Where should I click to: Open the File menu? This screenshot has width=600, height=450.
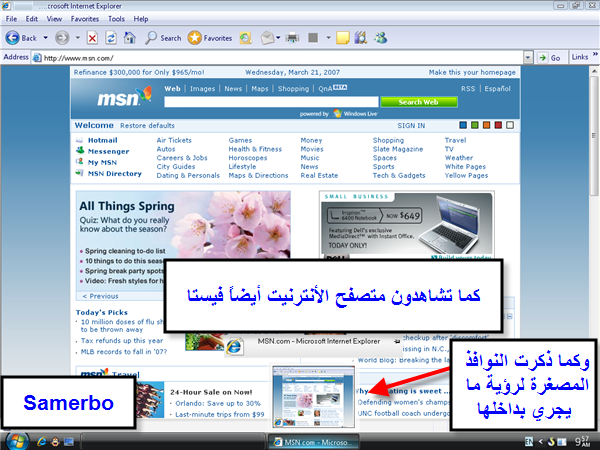click(x=11, y=19)
